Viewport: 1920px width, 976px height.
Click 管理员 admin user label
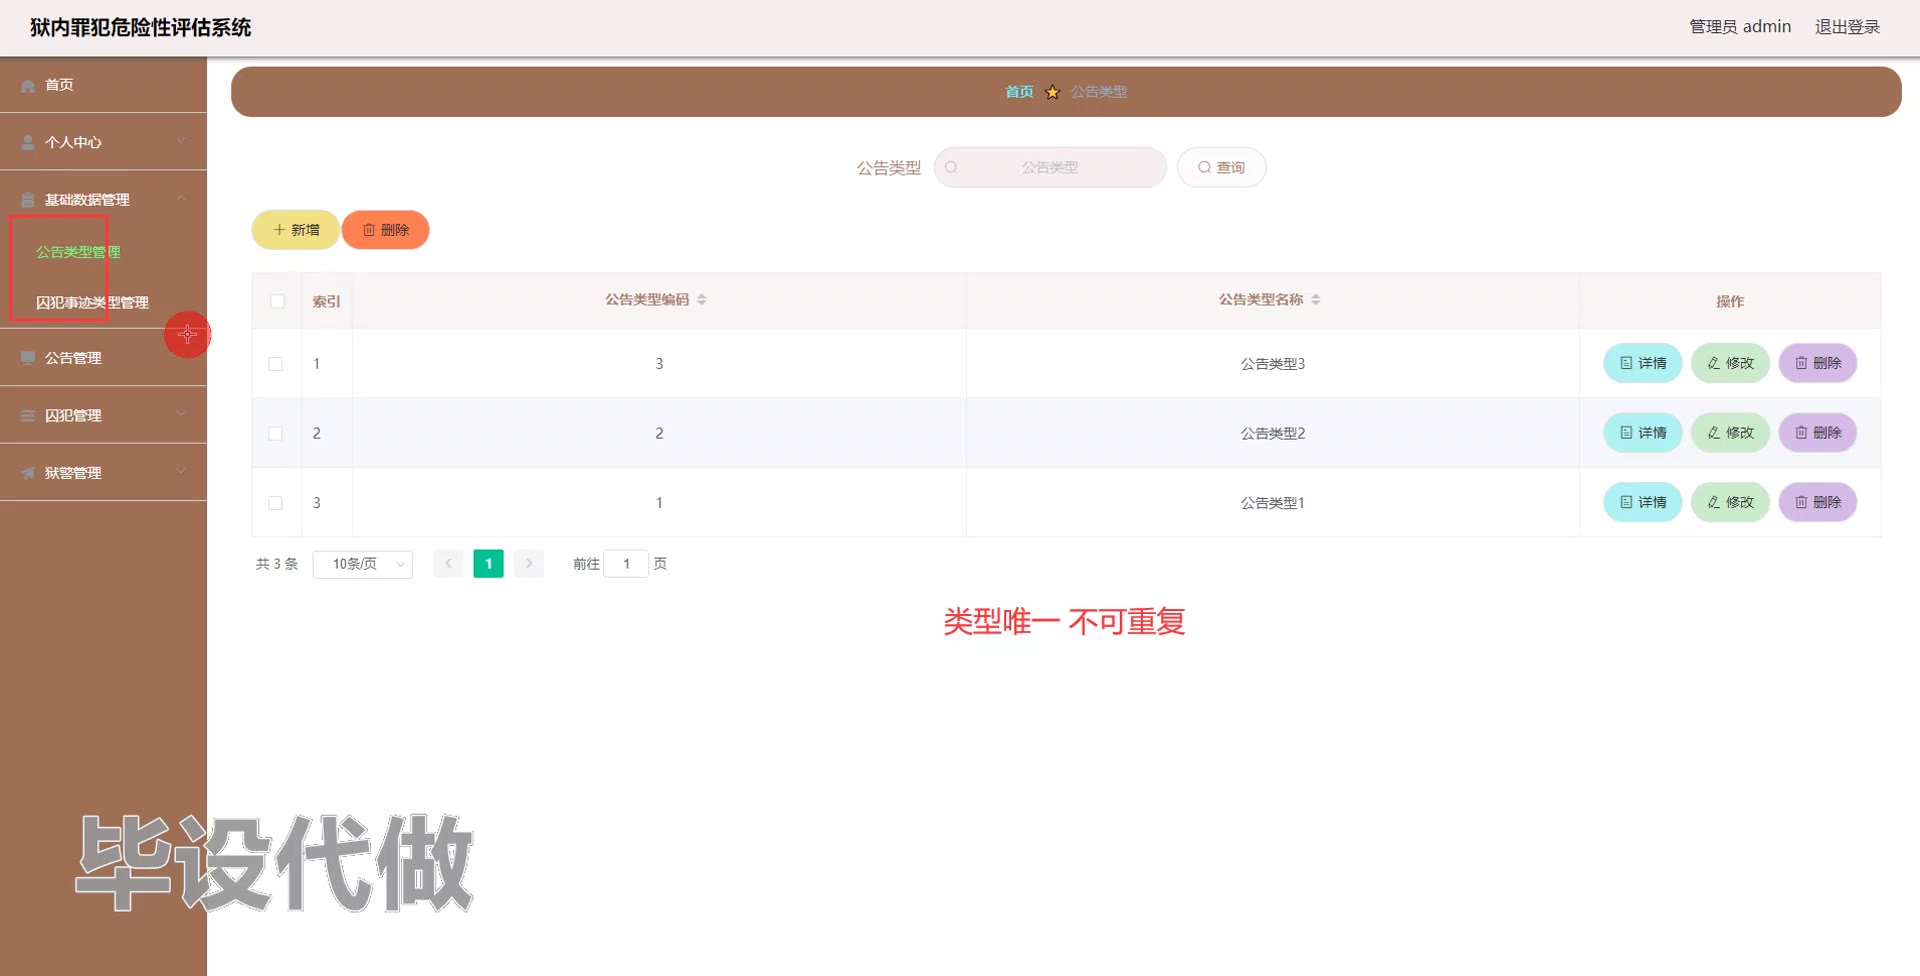click(x=1740, y=27)
